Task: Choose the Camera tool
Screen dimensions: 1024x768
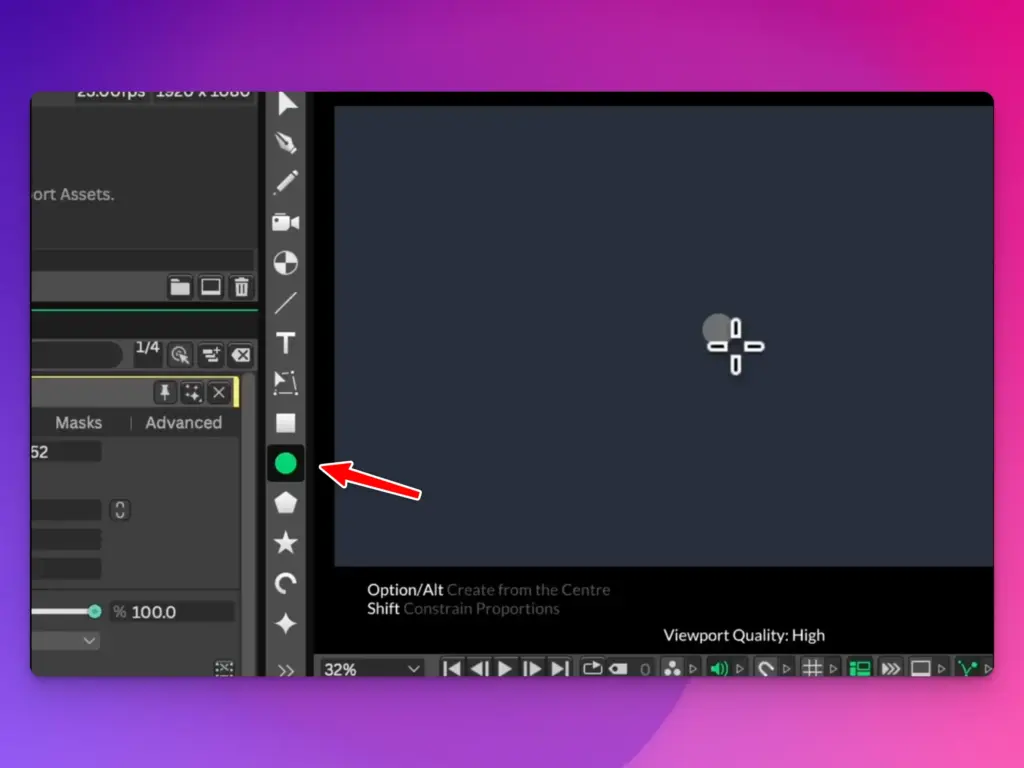Action: [x=285, y=223]
